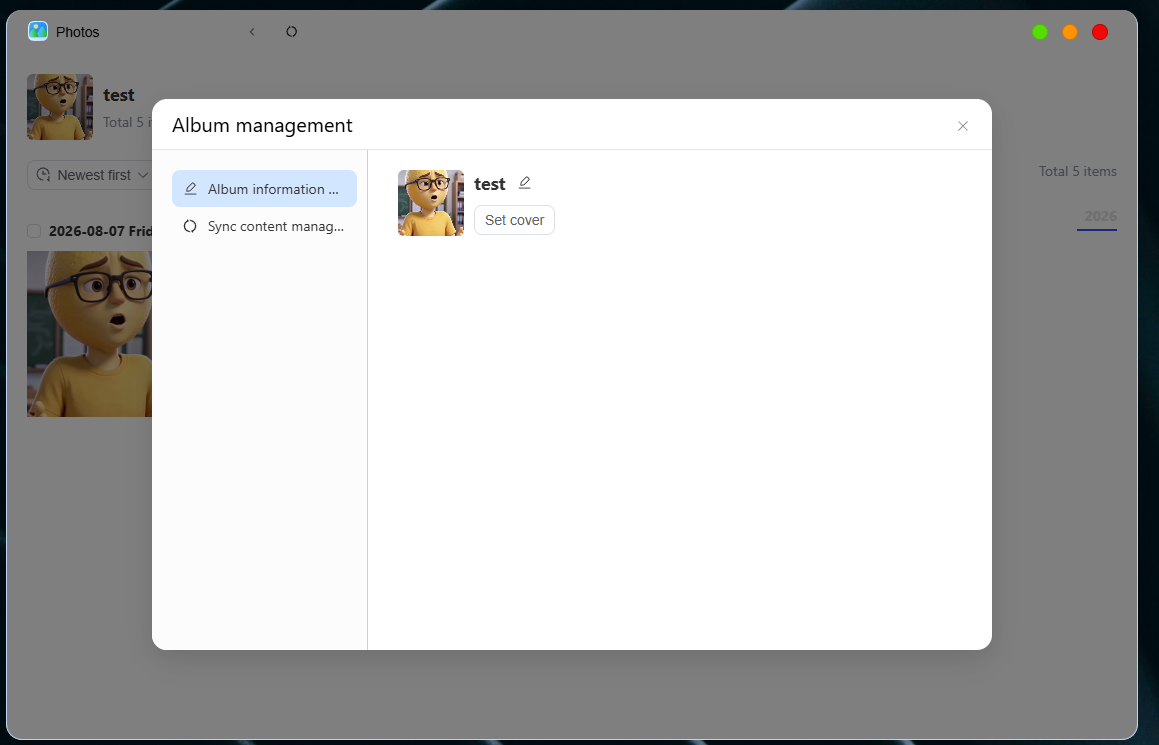Click the Photos window title text
Screen dimensions: 1159x745
click(x=78, y=32)
